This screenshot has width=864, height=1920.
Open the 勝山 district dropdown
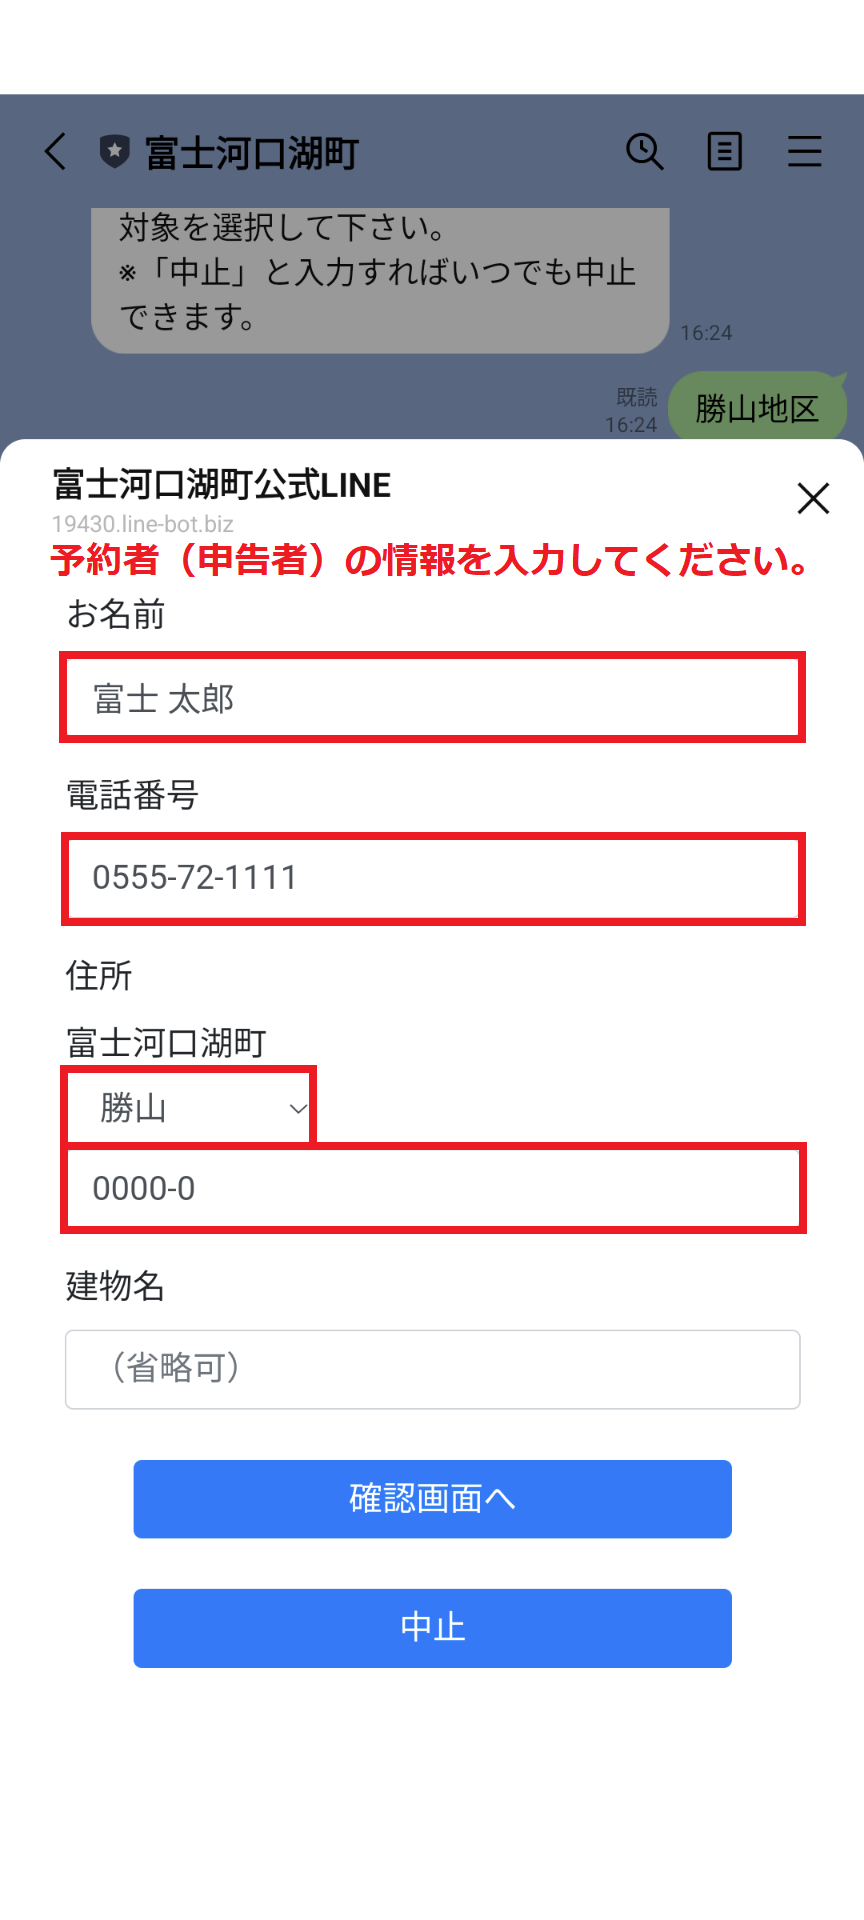190,1107
